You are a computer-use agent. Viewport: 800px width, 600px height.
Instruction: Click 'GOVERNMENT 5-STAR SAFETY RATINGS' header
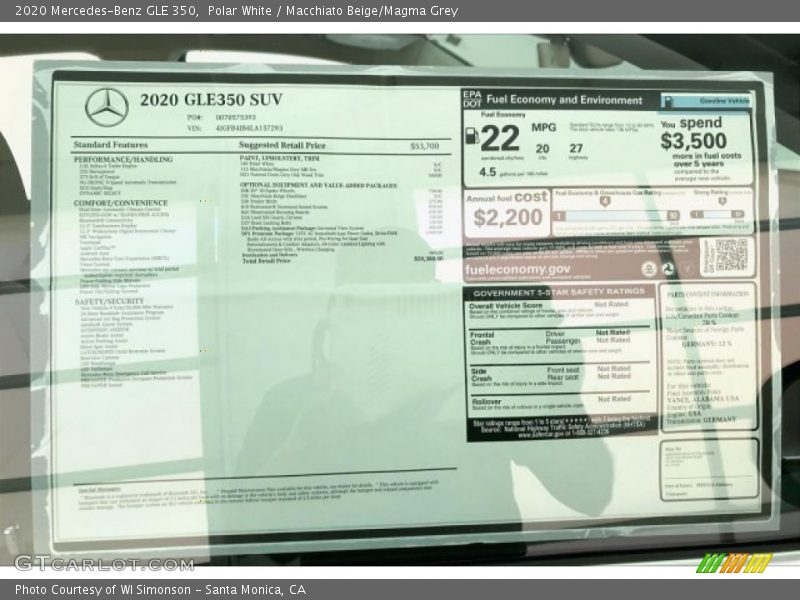coord(559,292)
